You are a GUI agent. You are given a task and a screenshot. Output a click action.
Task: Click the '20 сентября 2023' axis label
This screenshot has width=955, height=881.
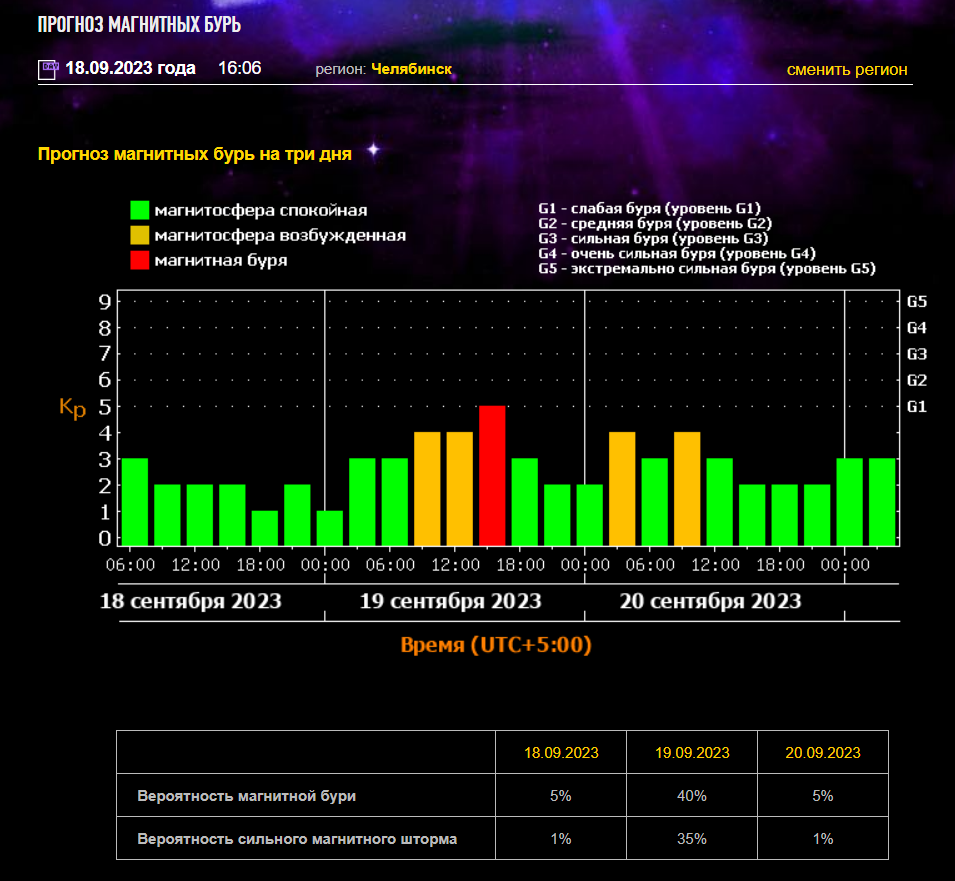pos(710,601)
